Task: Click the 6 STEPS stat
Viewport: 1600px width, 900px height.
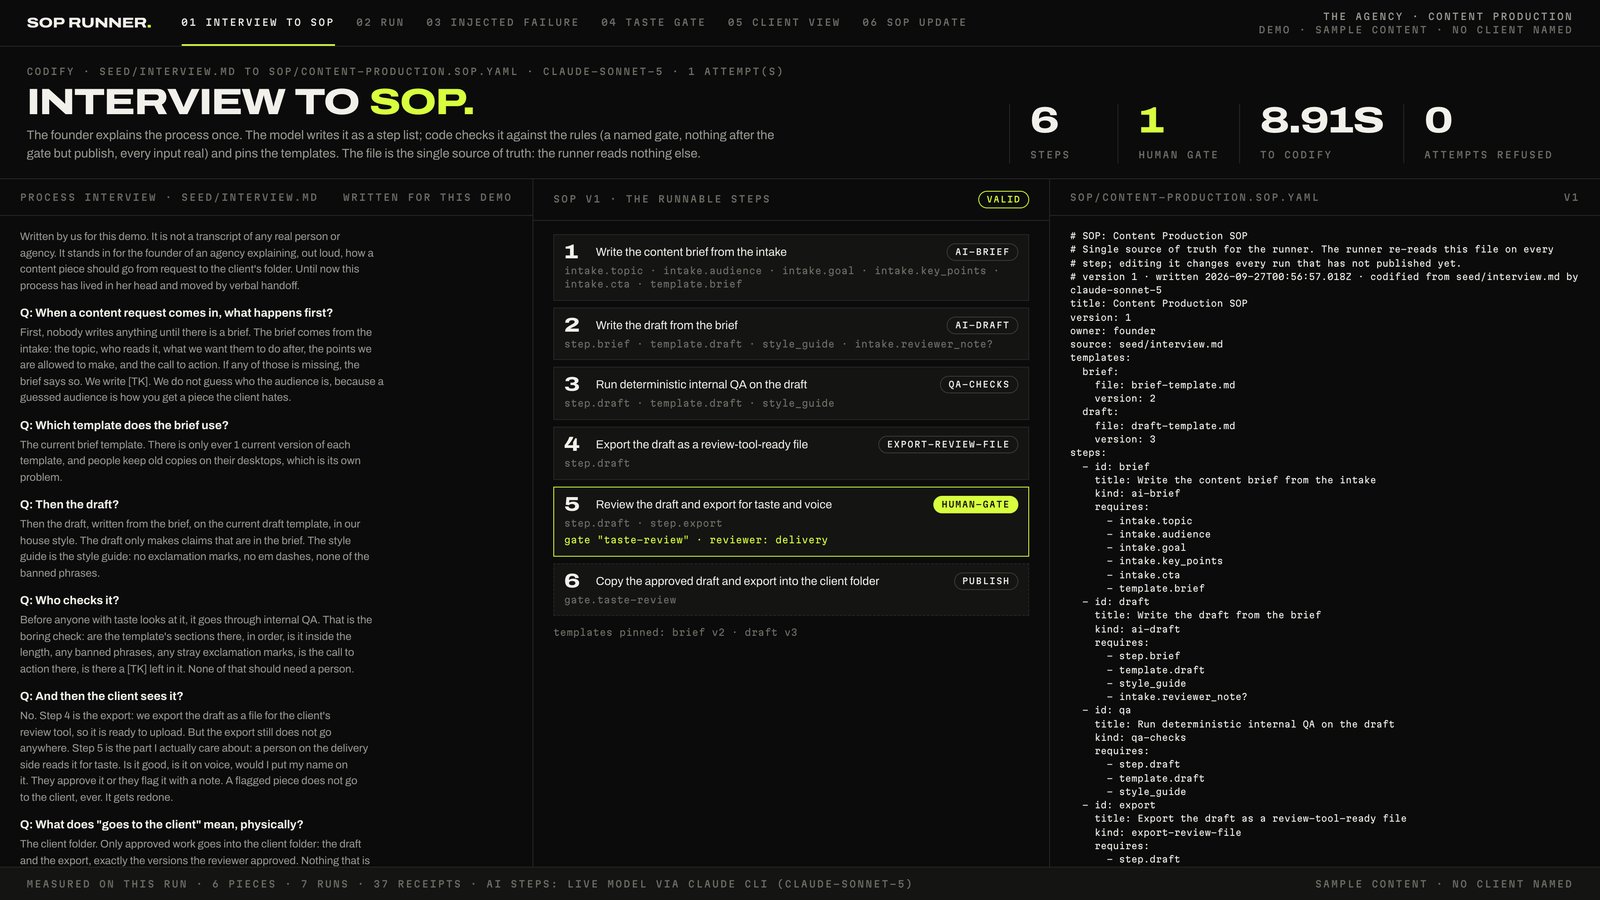Action: 1050,133
